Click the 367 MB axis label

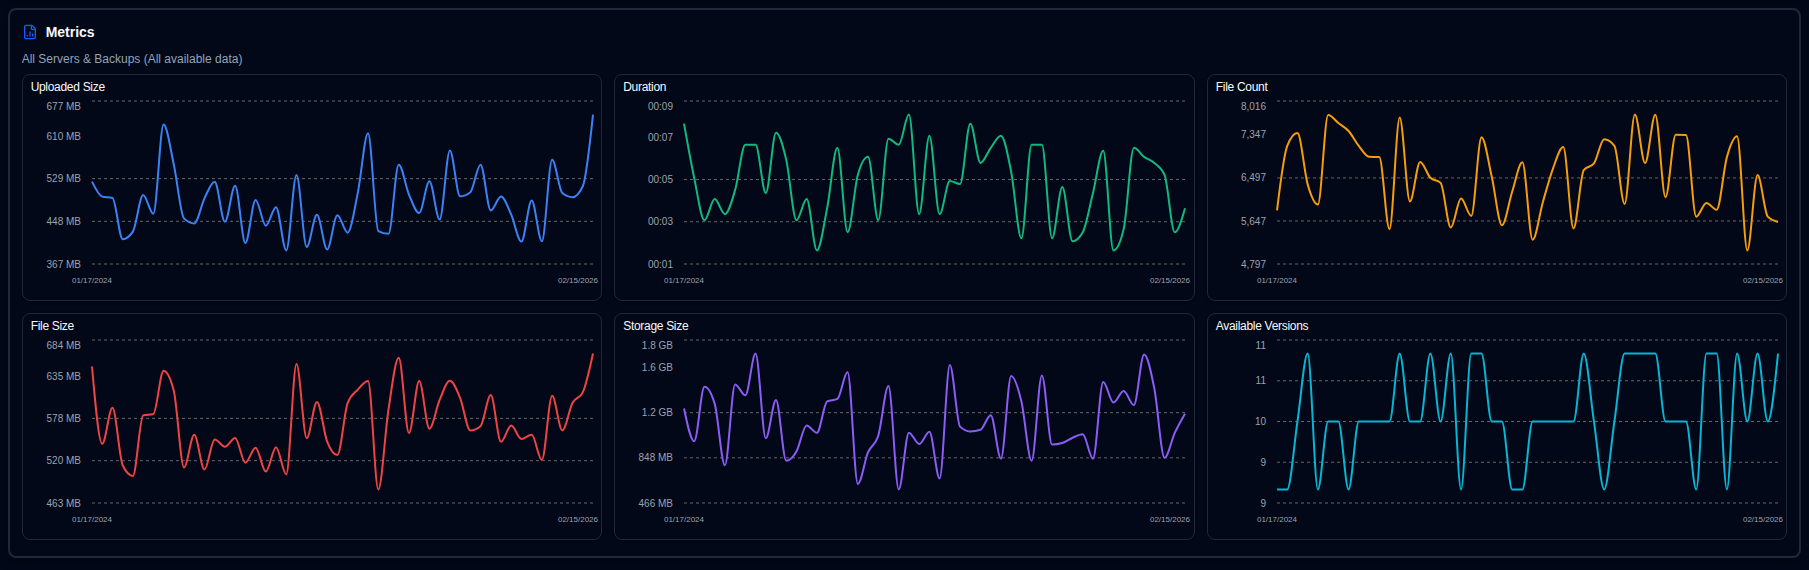tap(64, 264)
